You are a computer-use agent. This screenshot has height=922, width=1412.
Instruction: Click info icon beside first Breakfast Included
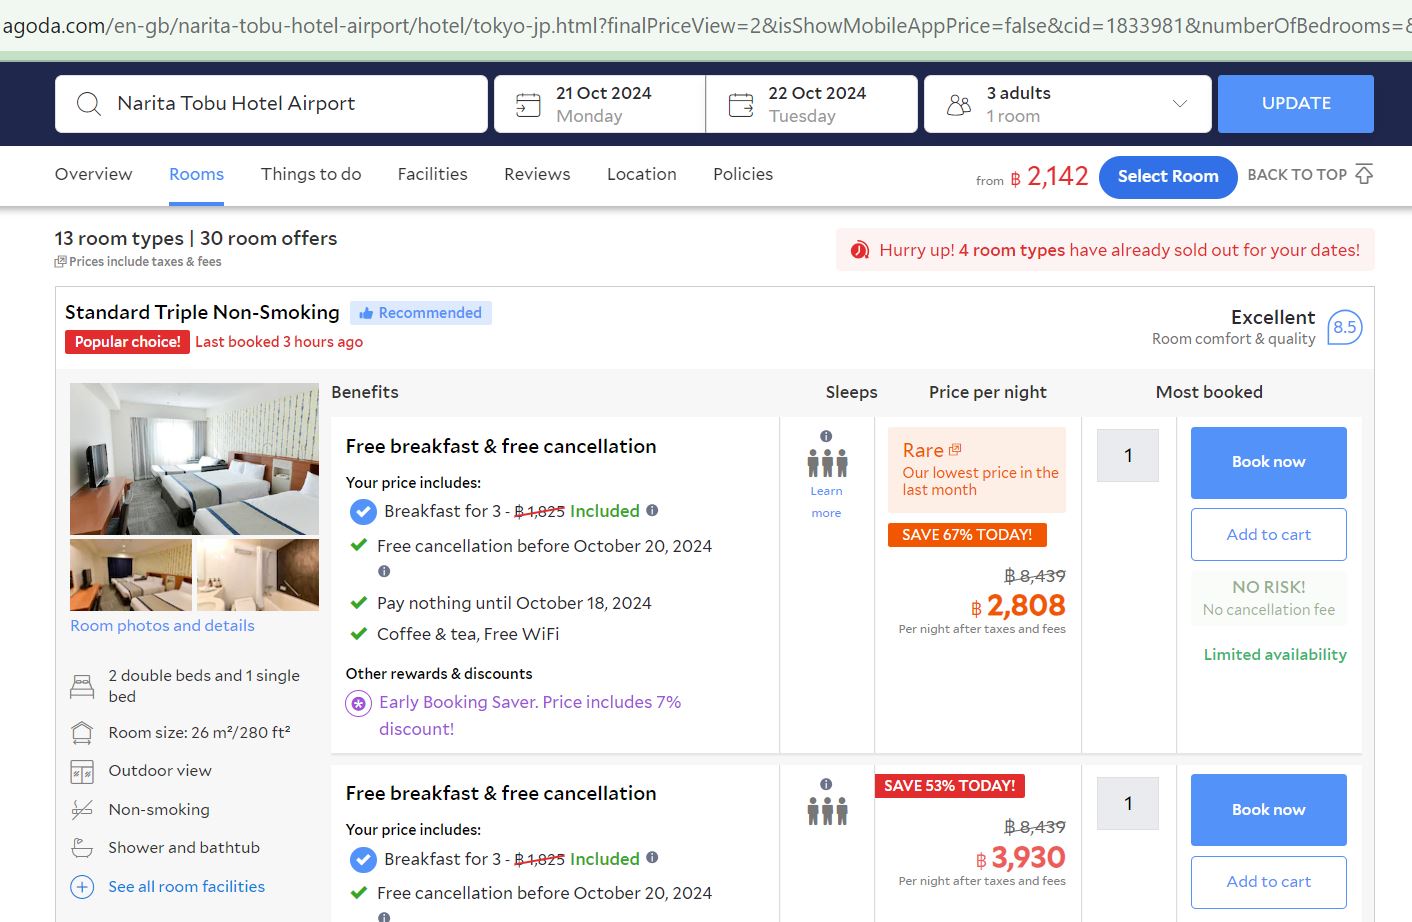(652, 510)
